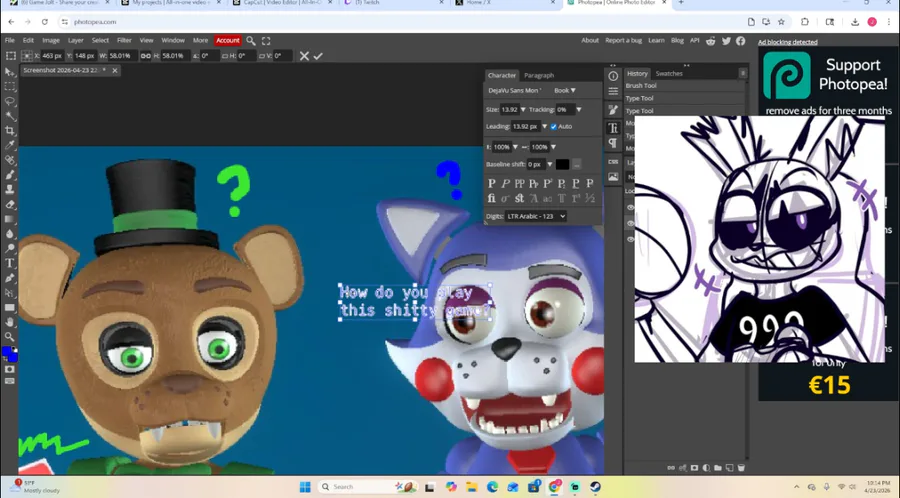This screenshot has height=498, width=900.
Task: Open the File menu
Action: (x=10, y=41)
